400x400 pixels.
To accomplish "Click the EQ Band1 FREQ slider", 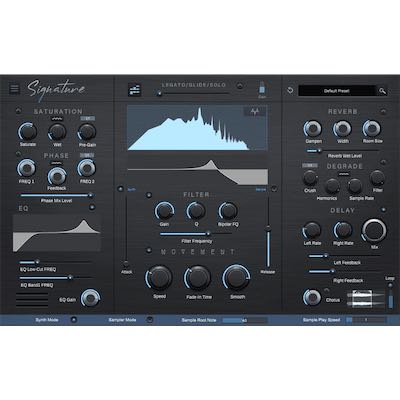I will pos(56,277).
